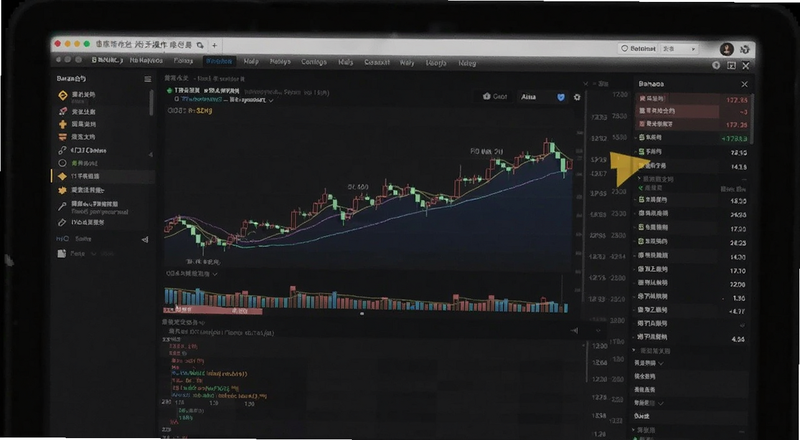Select the watchlist row valued 22.00
The height and width of the screenshot is (440, 800).
(693, 284)
